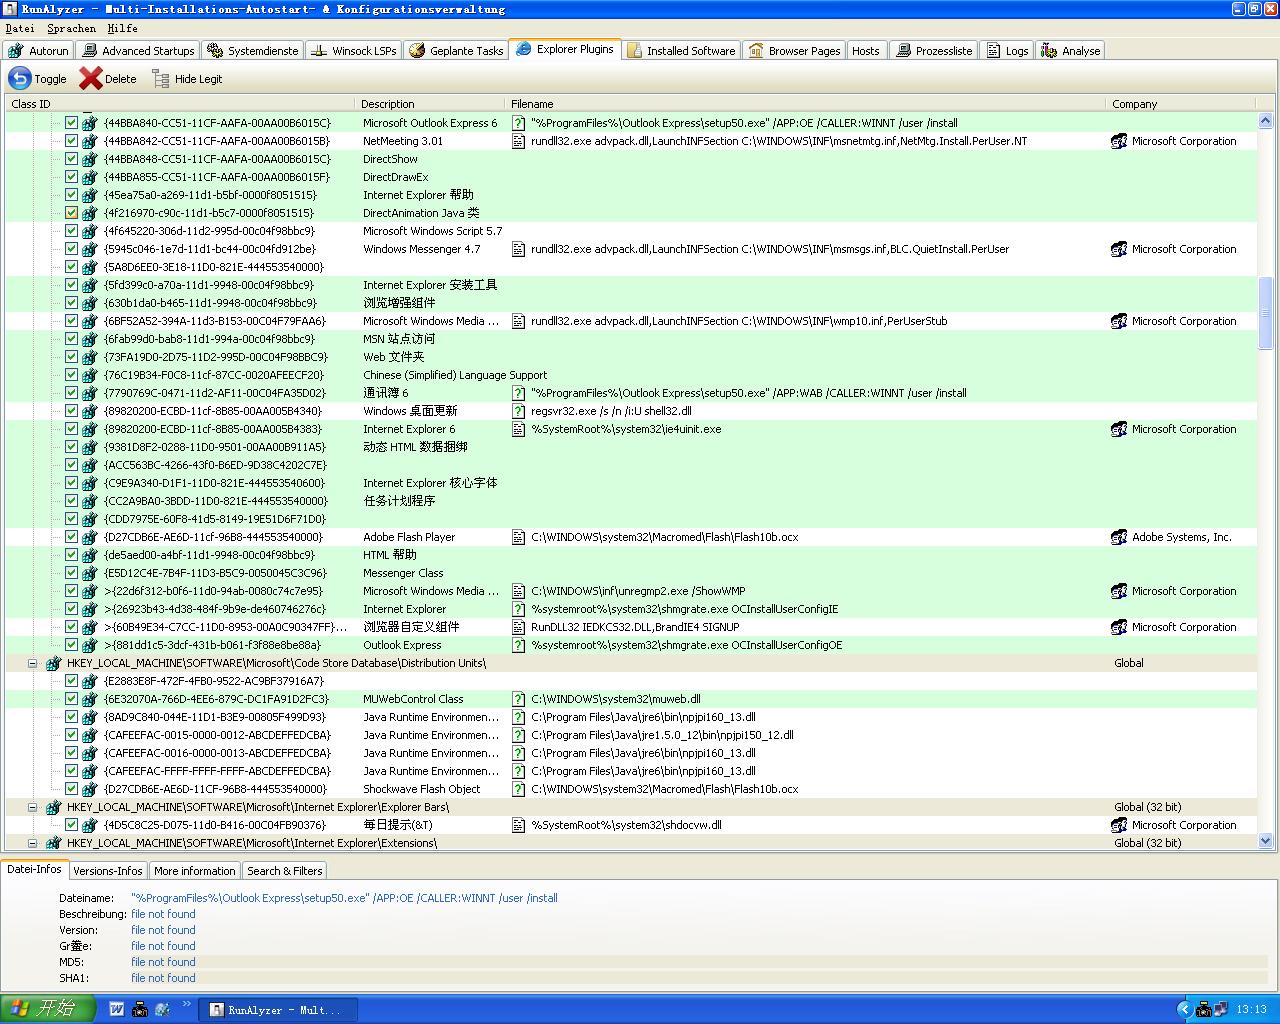The height and width of the screenshot is (1024, 1280).
Task: Open the Autorun tab
Action: [x=38, y=50]
